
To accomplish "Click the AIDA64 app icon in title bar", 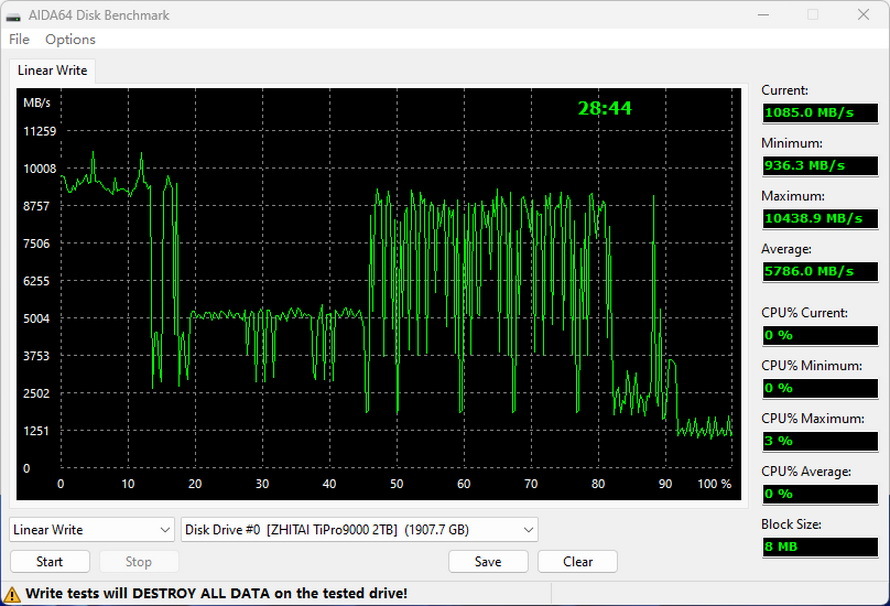I will (x=14, y=15).
